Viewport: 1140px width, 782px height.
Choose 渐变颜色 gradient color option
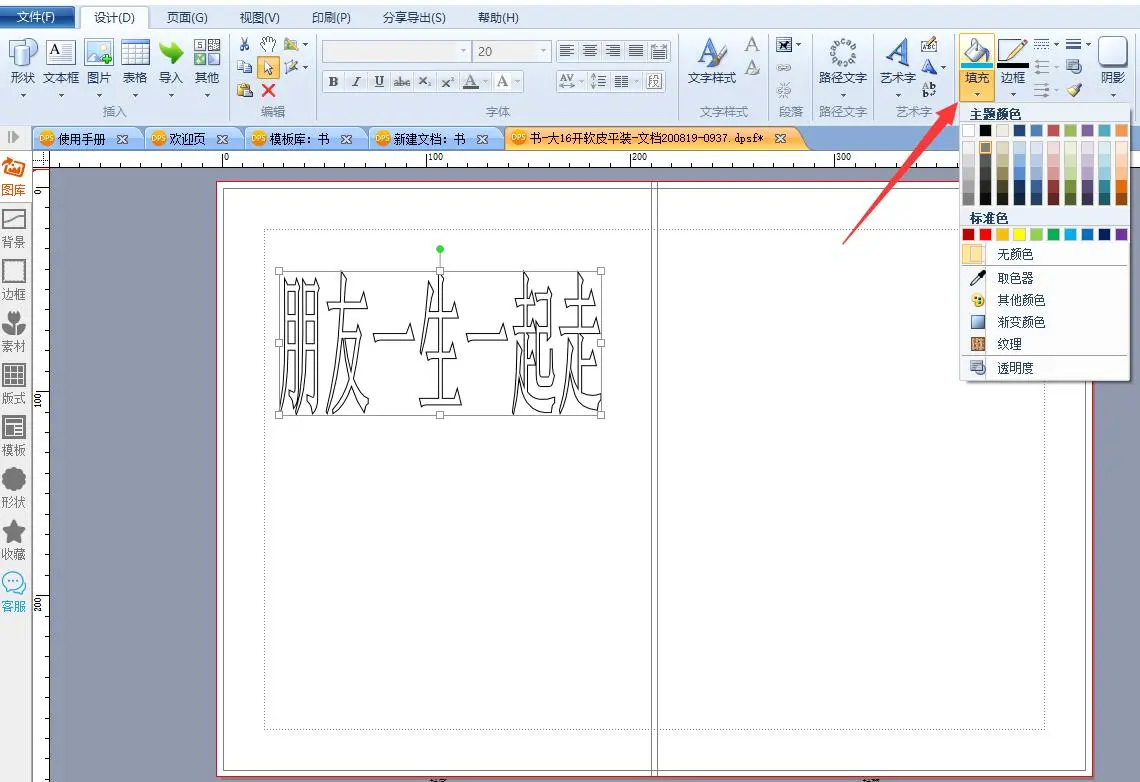[1020, 322]
